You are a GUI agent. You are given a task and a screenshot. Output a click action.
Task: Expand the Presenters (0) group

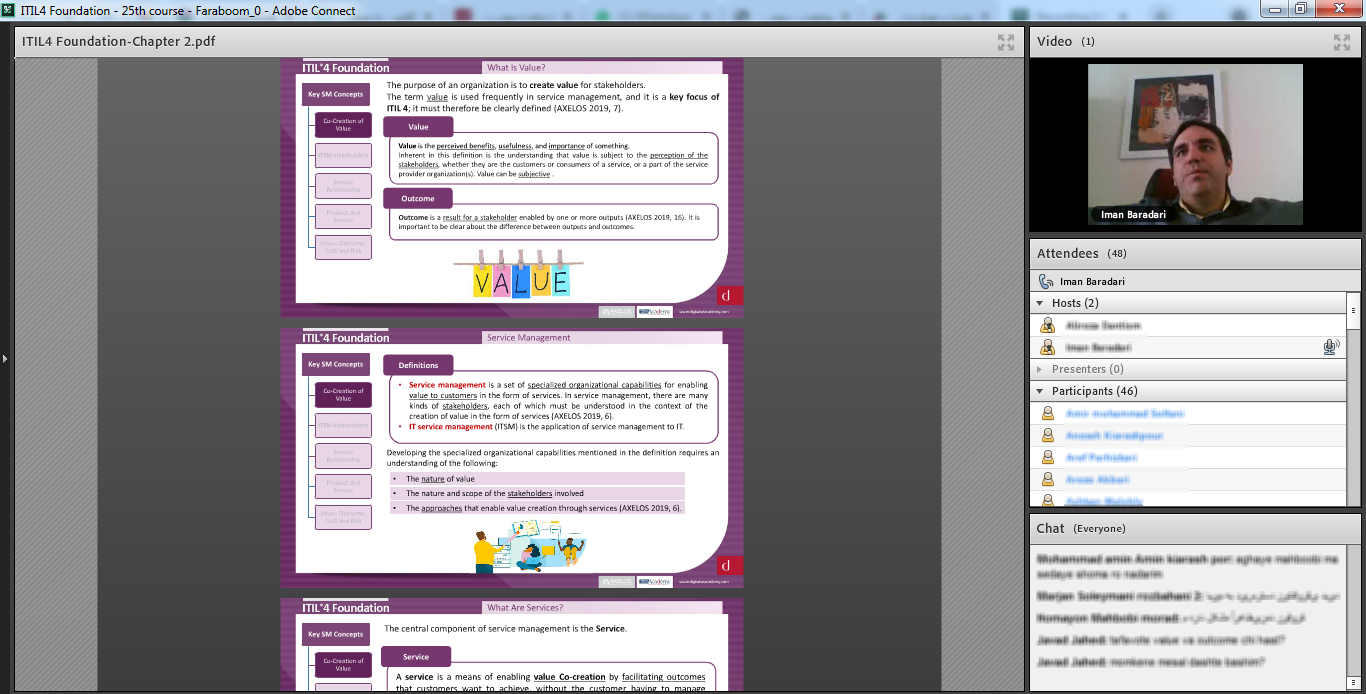(1039, 369)
